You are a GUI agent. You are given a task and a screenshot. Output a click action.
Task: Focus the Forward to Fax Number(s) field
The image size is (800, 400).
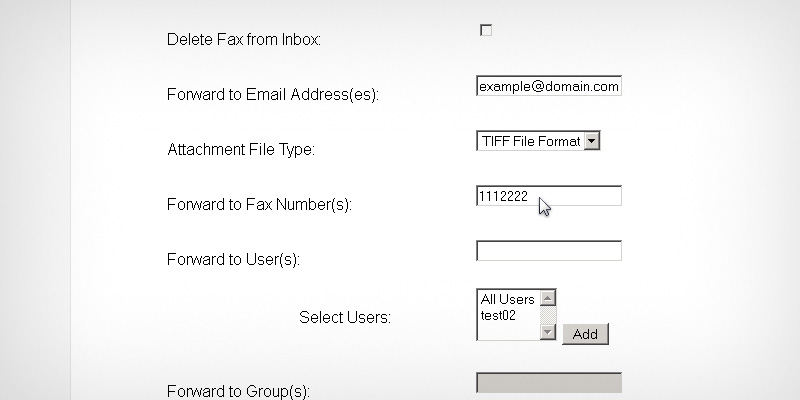click(x=548, y=196)
